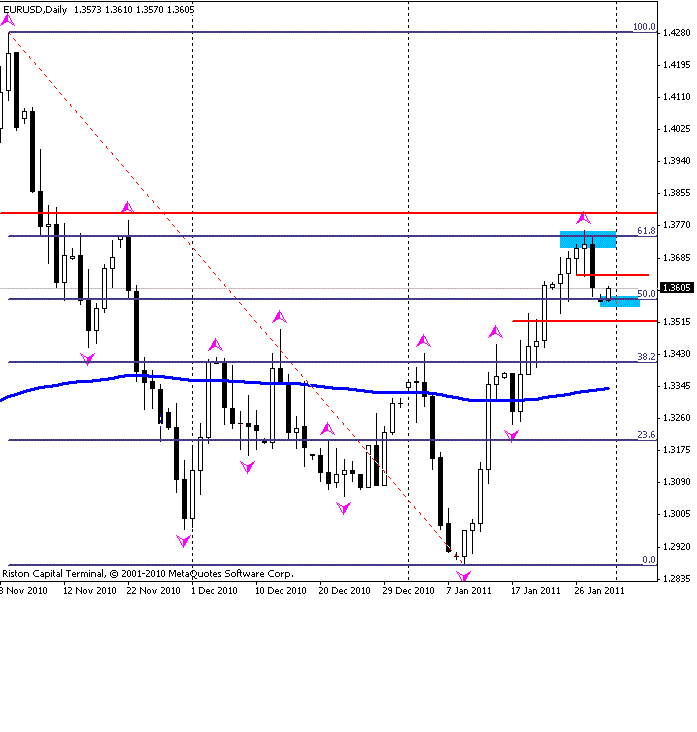Click the 1.4280 price axis label
This screenshot has width=697, height=732.
click(x=676, y=33)
